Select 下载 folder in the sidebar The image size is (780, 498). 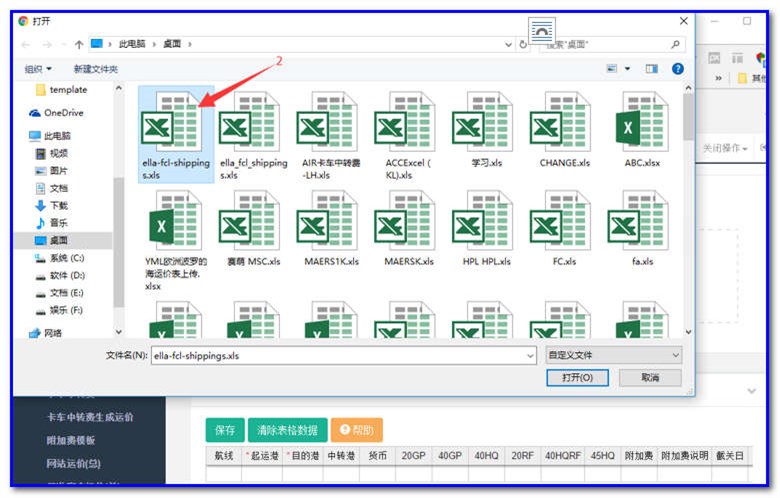(x=57, y=205)
